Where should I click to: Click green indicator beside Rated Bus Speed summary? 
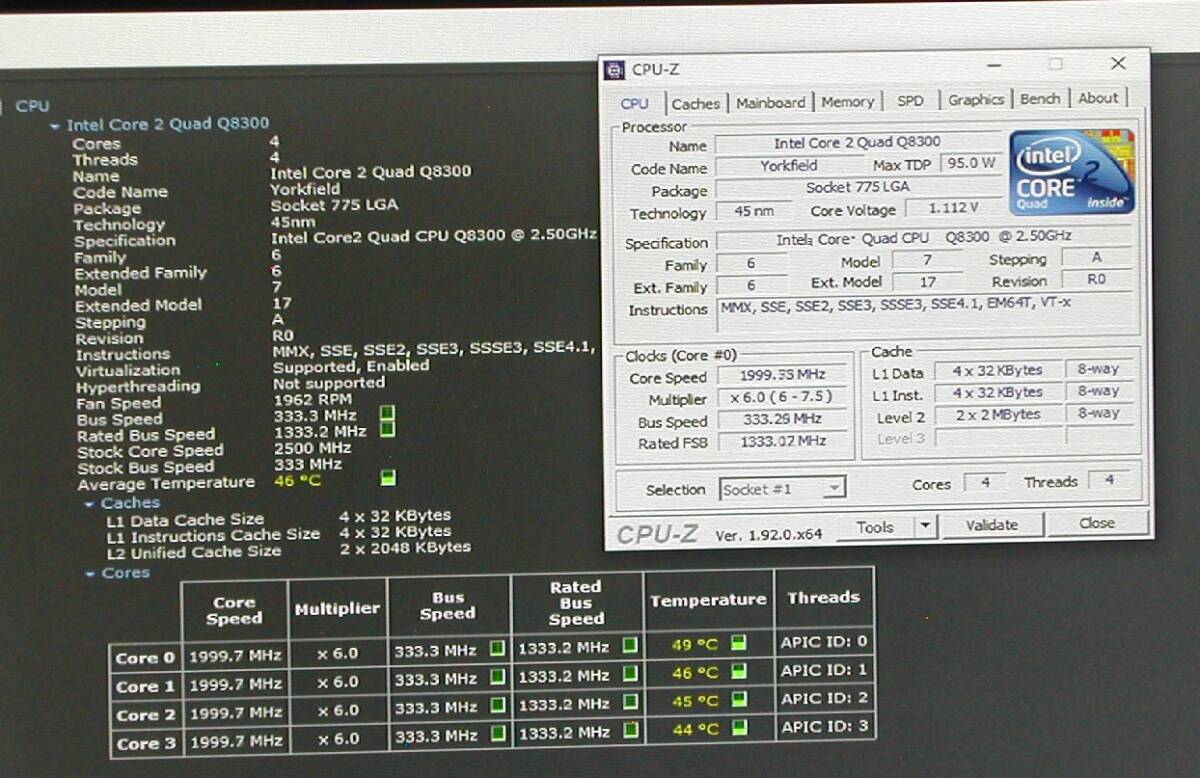[x=387, y=429]
